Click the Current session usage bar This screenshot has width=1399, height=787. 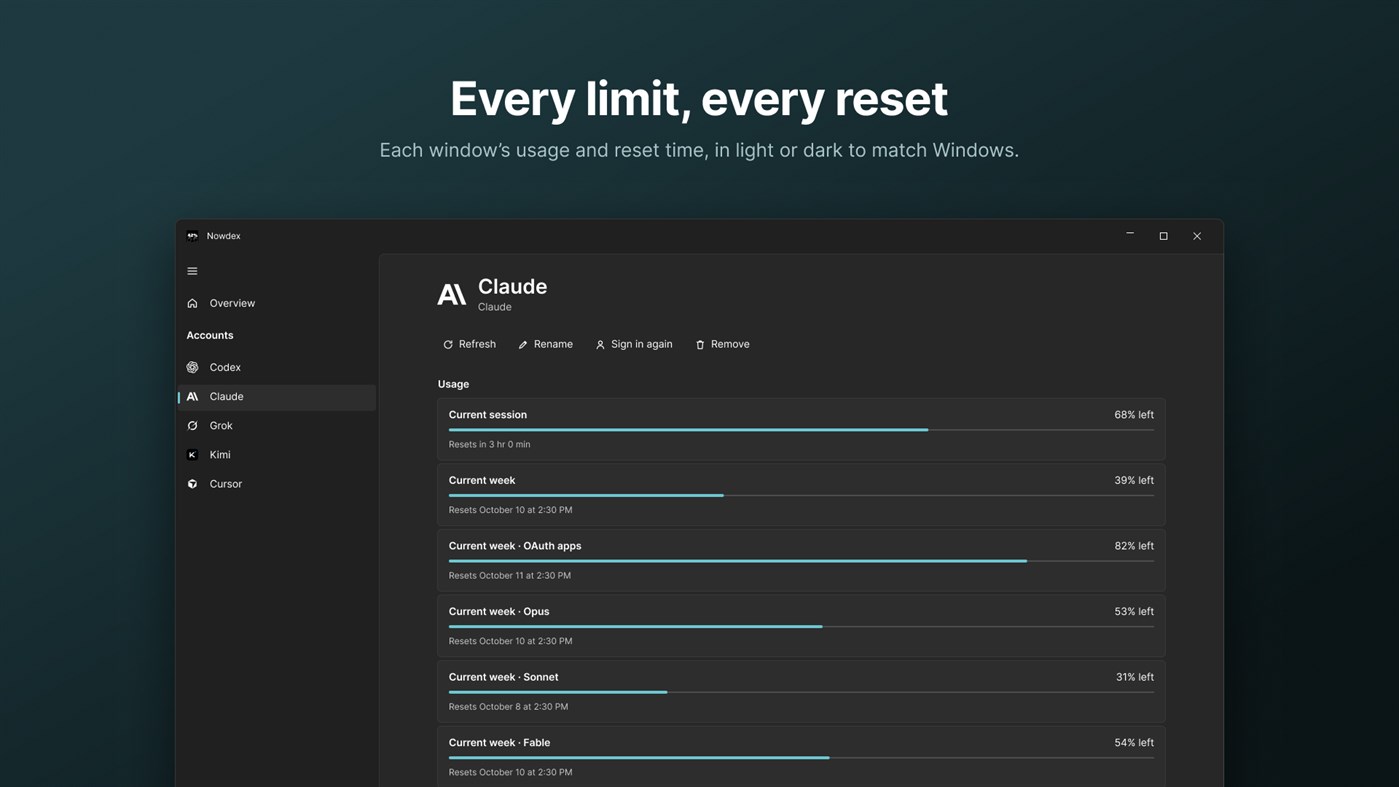(801, 430)
